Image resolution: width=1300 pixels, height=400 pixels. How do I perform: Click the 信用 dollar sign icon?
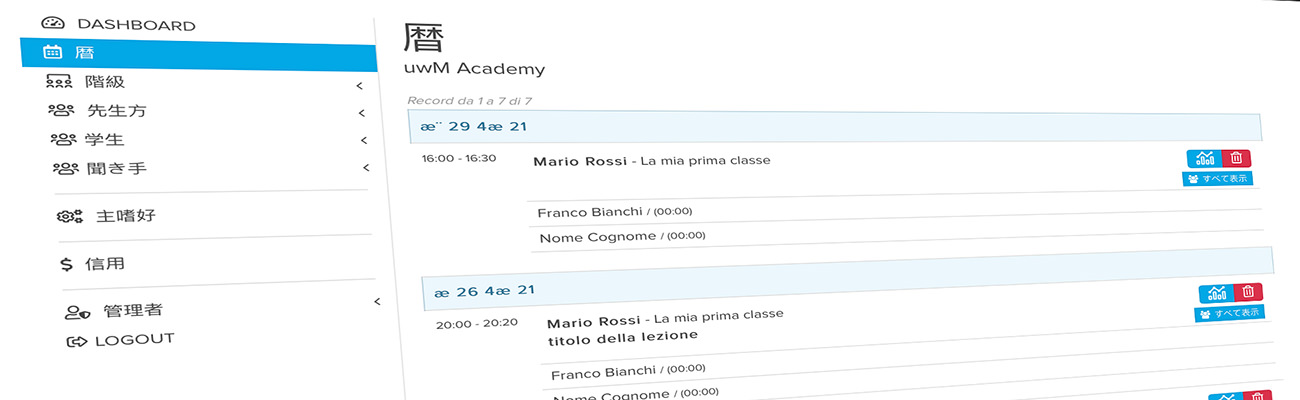pos(67,265)
